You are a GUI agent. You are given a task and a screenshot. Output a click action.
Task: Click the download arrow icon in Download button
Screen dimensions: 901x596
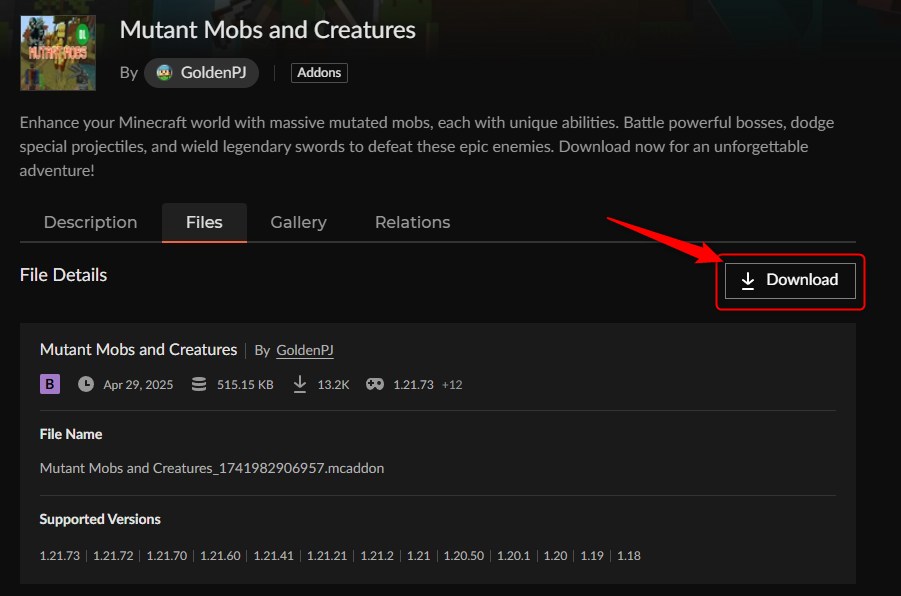(748, 280)
